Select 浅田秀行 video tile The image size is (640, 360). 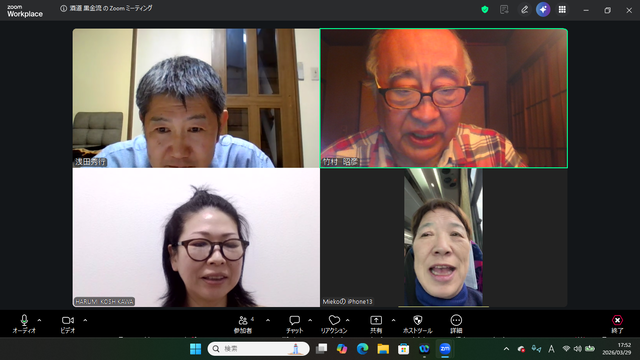point(196,98)
